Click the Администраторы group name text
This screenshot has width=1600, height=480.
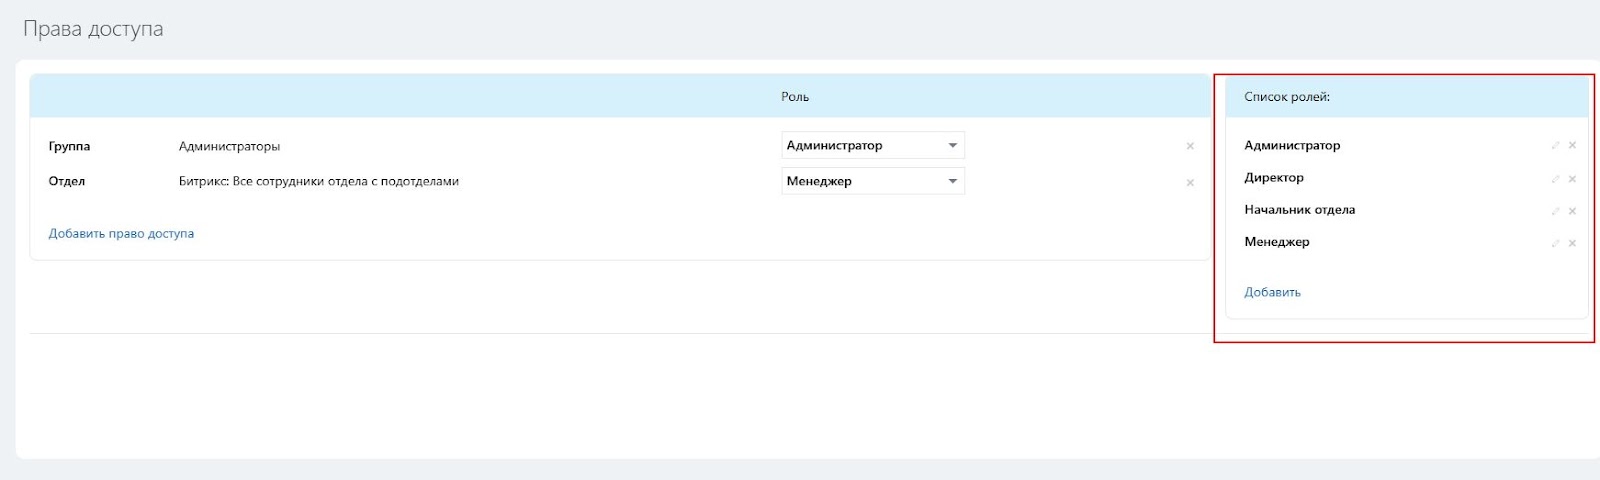click(x=229, y=146)
